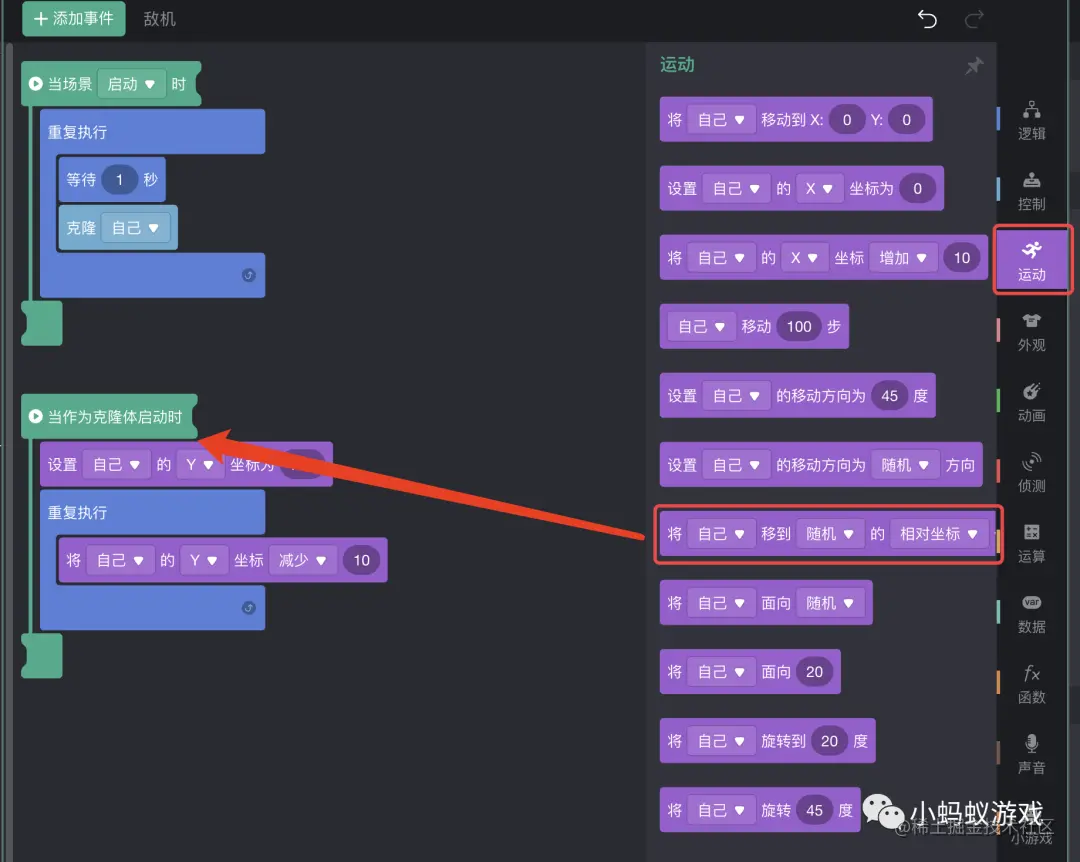Click value 10 in workspace 减少 block
This screenshot has height=862, width=1080.
click(362, 560)
